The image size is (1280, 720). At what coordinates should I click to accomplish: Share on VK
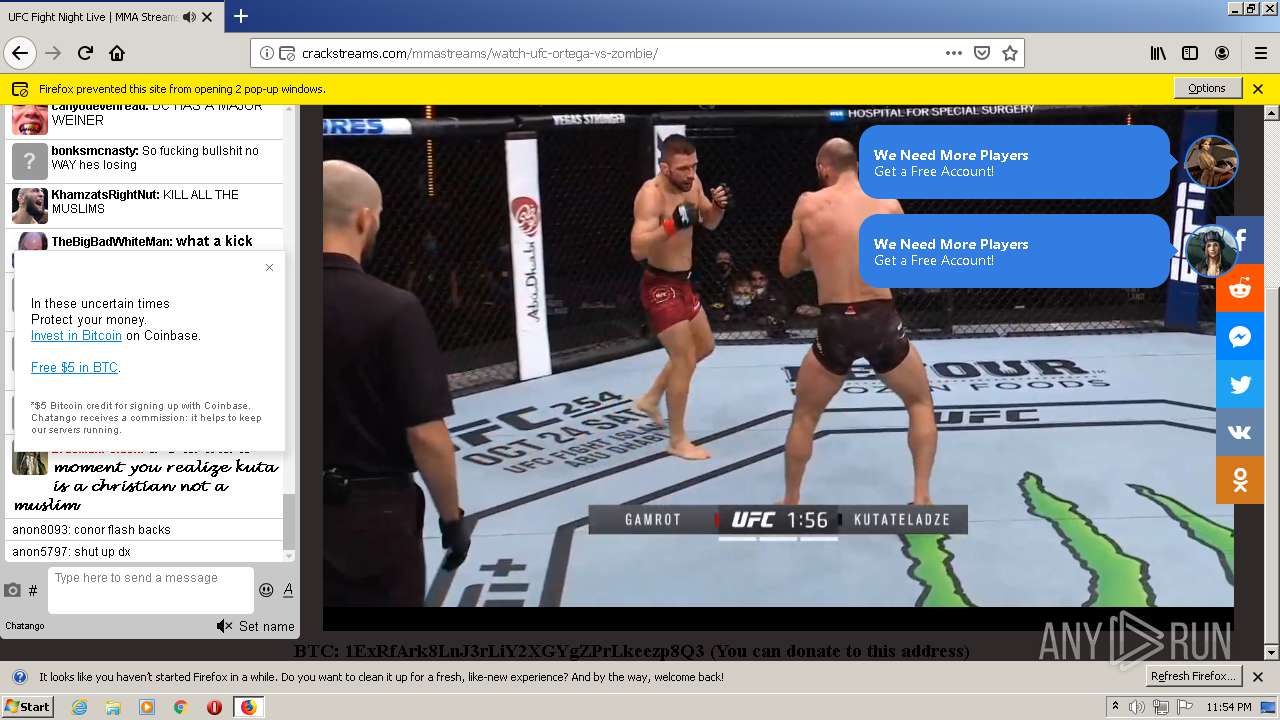pyautogui.click(x=1240, y=432)
